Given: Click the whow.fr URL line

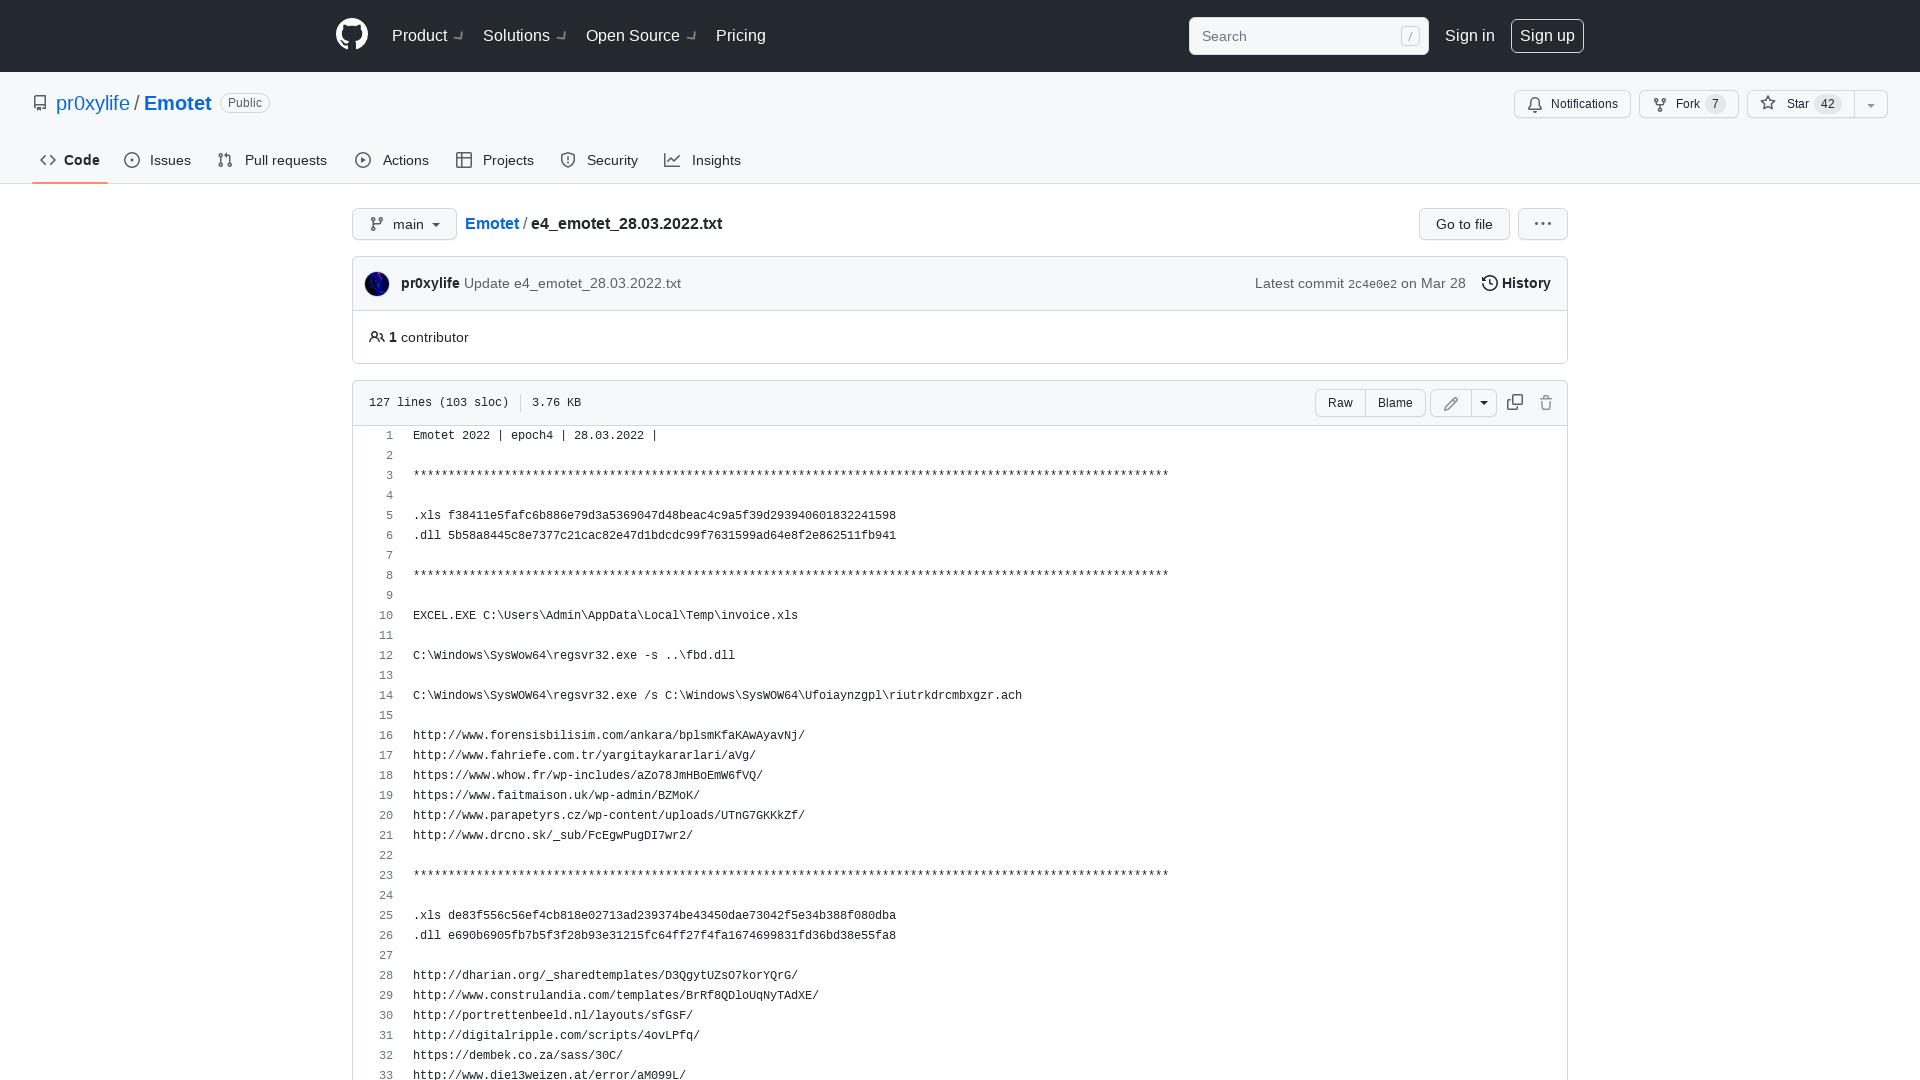Looking at the screenshot, I should point(588,776).
